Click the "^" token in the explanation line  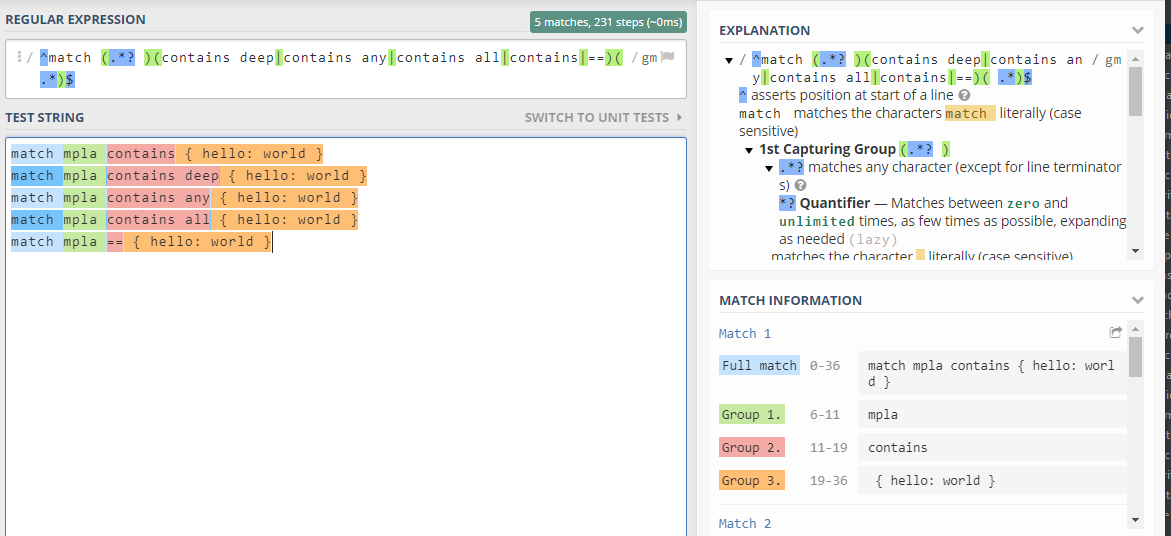742,96
